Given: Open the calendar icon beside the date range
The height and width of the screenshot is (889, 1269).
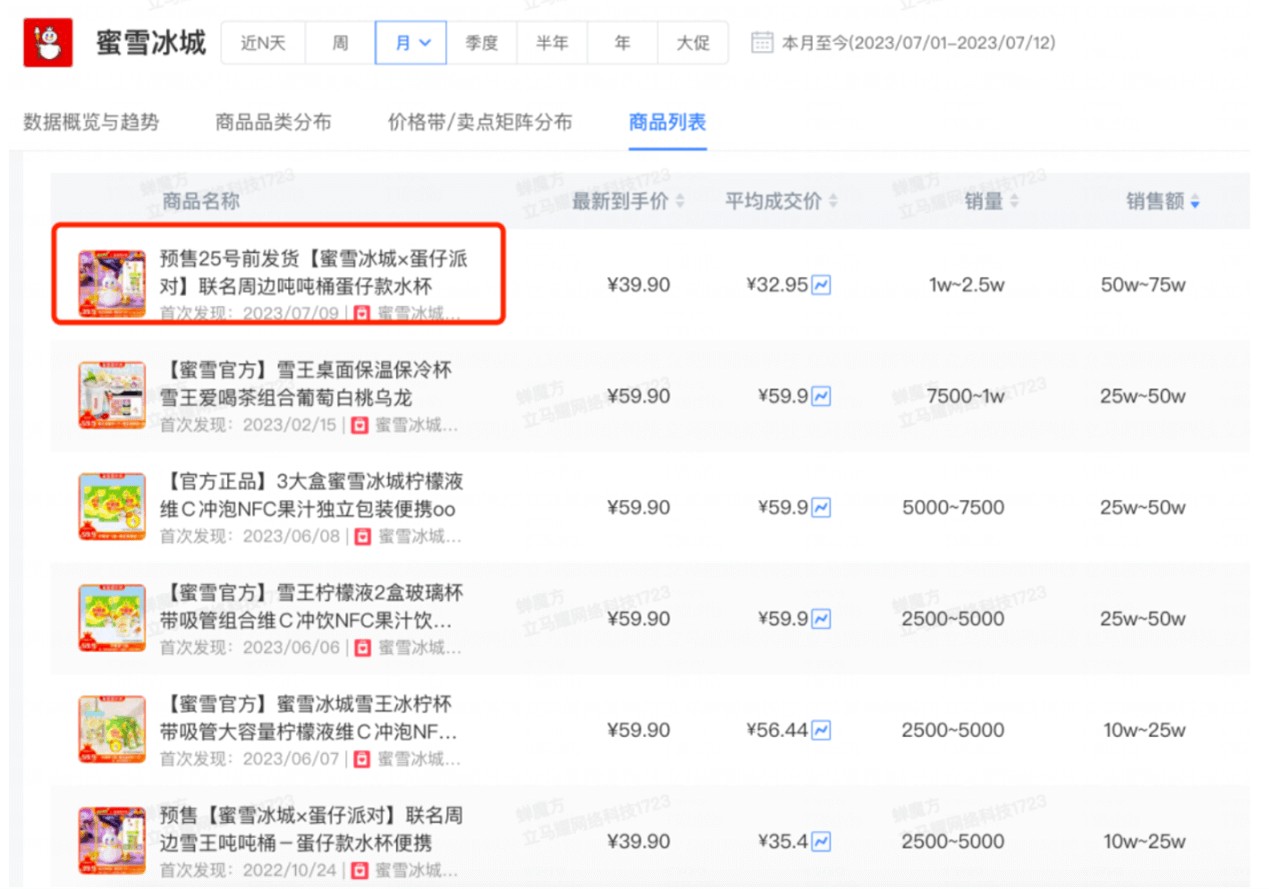Looking at the screenshot, I should pos(762,43).
